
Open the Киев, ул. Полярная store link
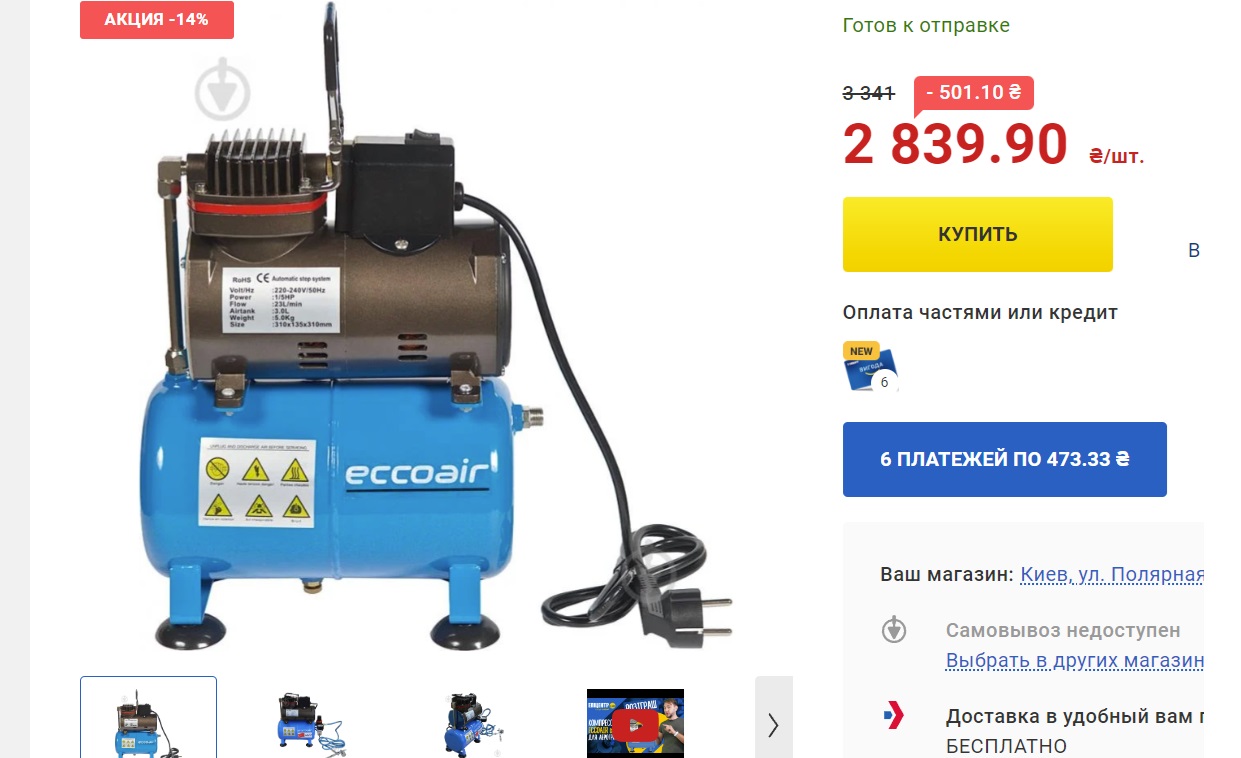[1112, 575]
